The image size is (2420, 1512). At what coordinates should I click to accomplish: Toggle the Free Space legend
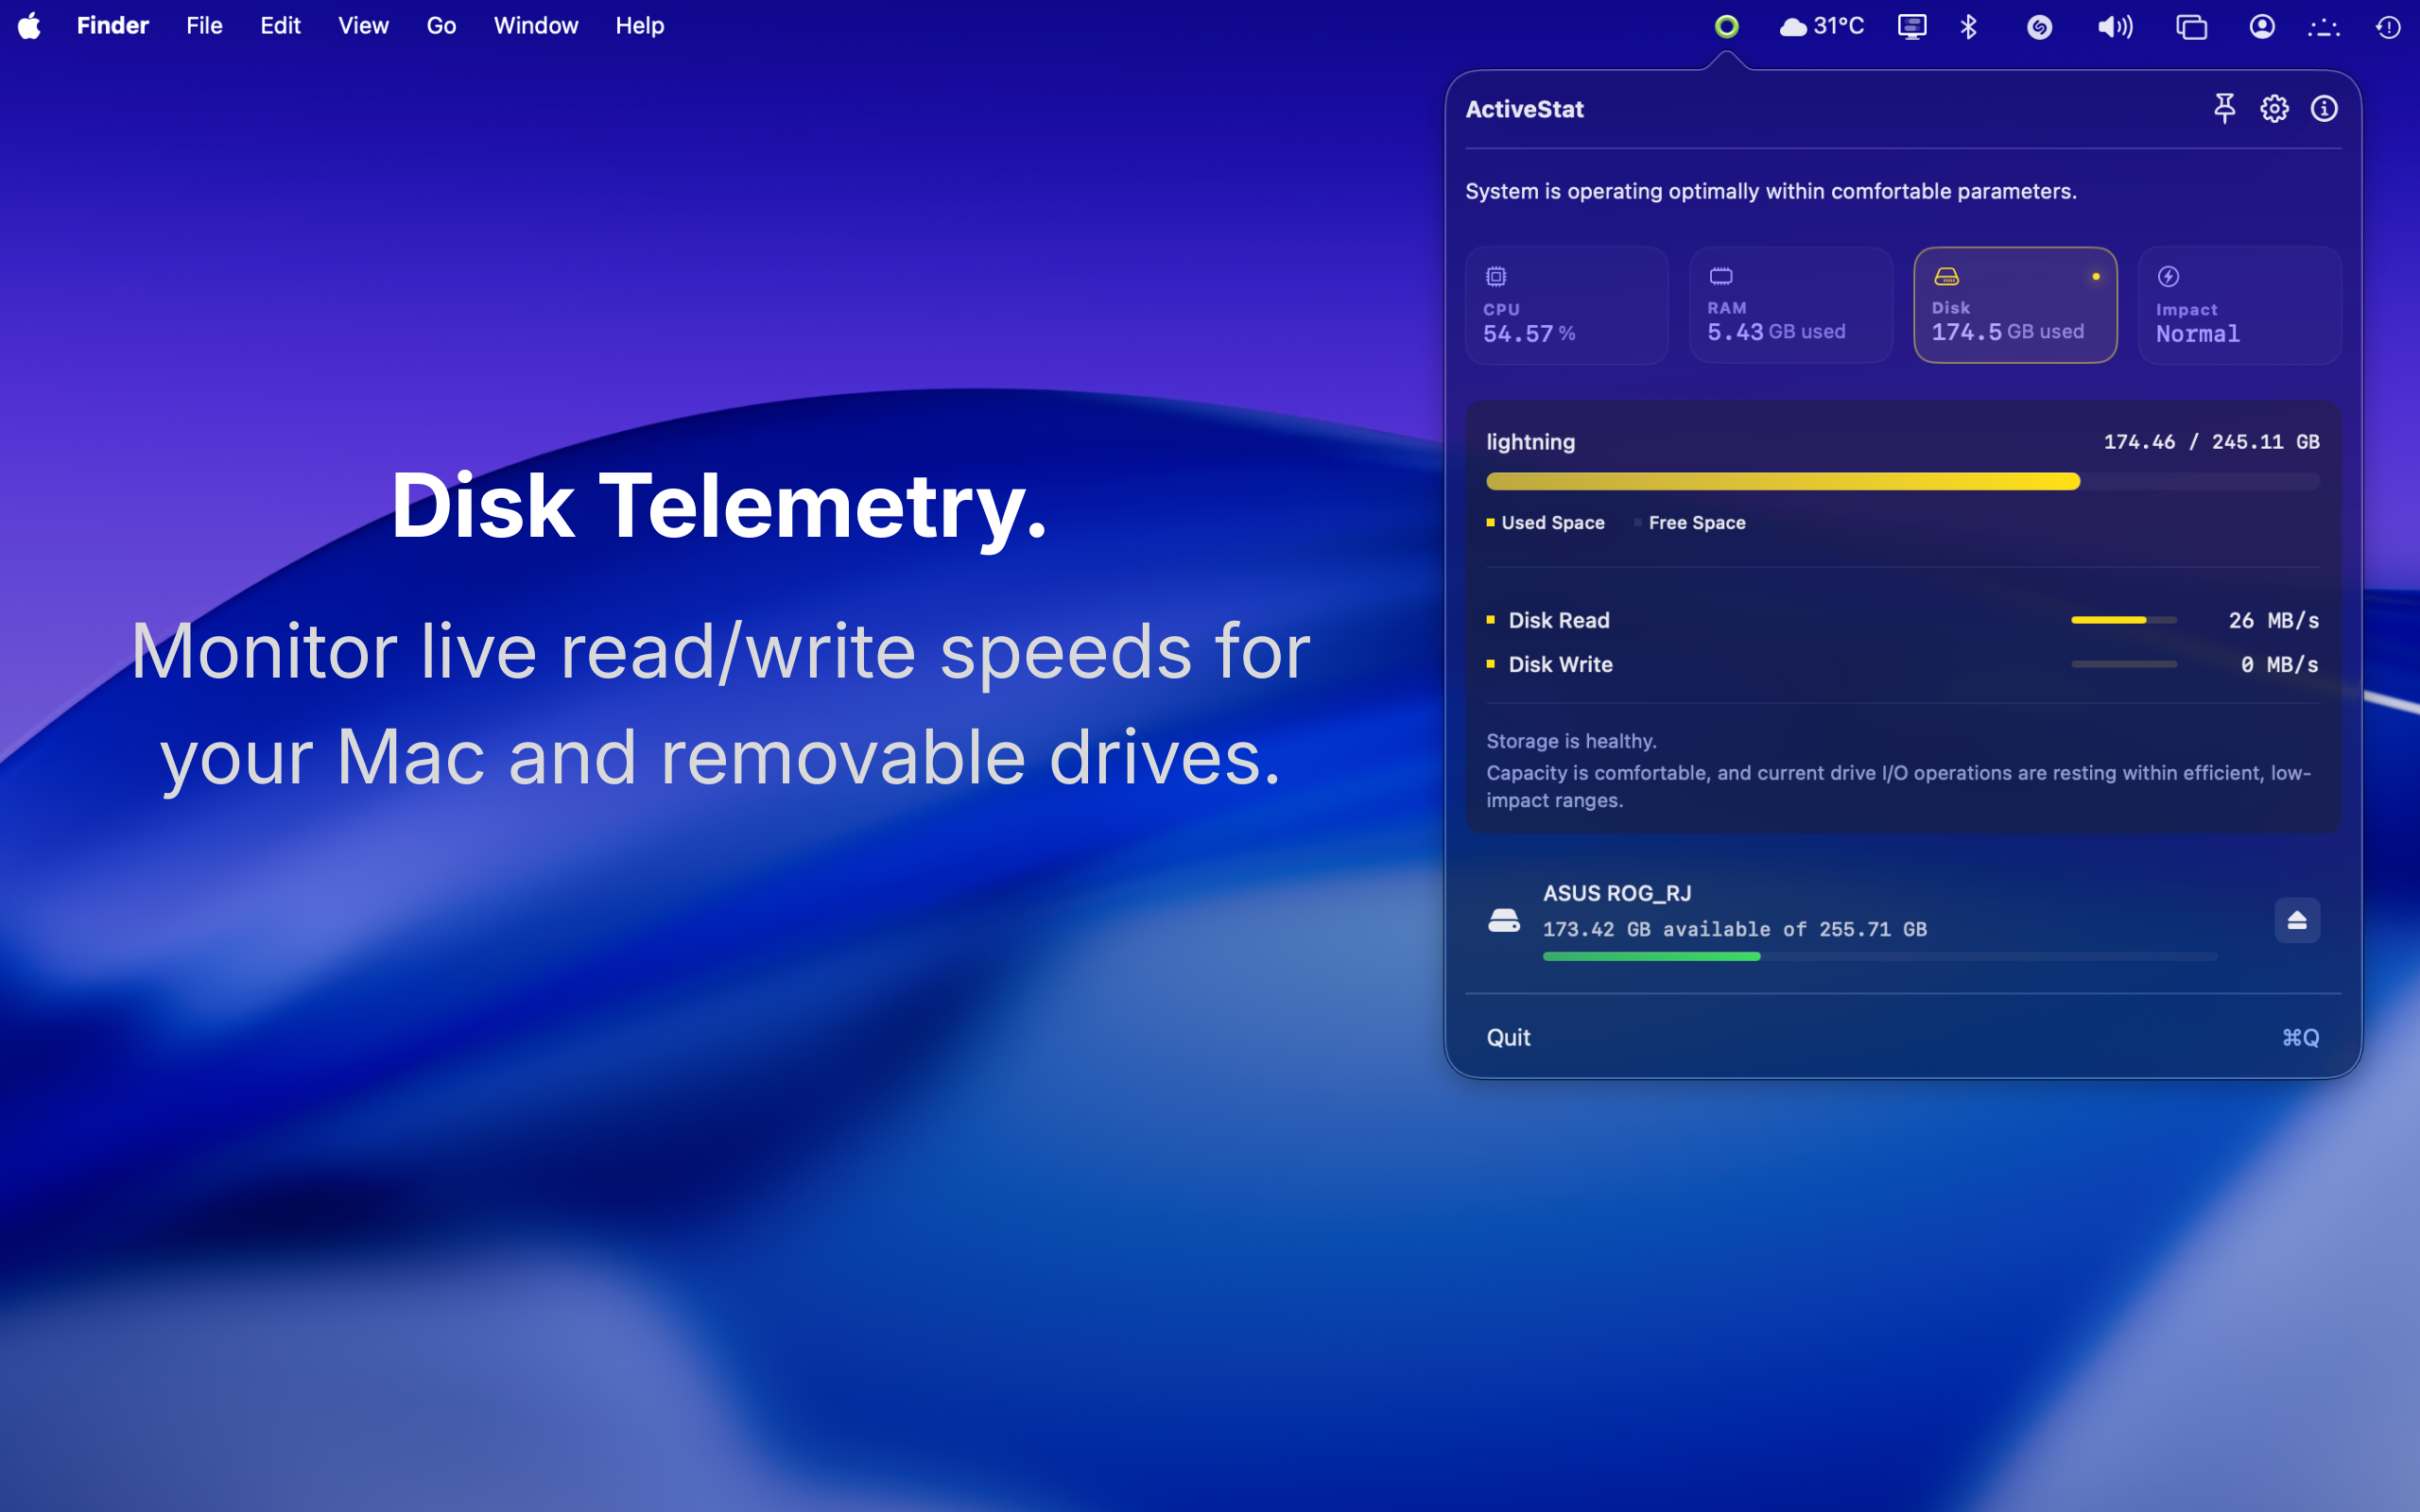point(1690,522)
